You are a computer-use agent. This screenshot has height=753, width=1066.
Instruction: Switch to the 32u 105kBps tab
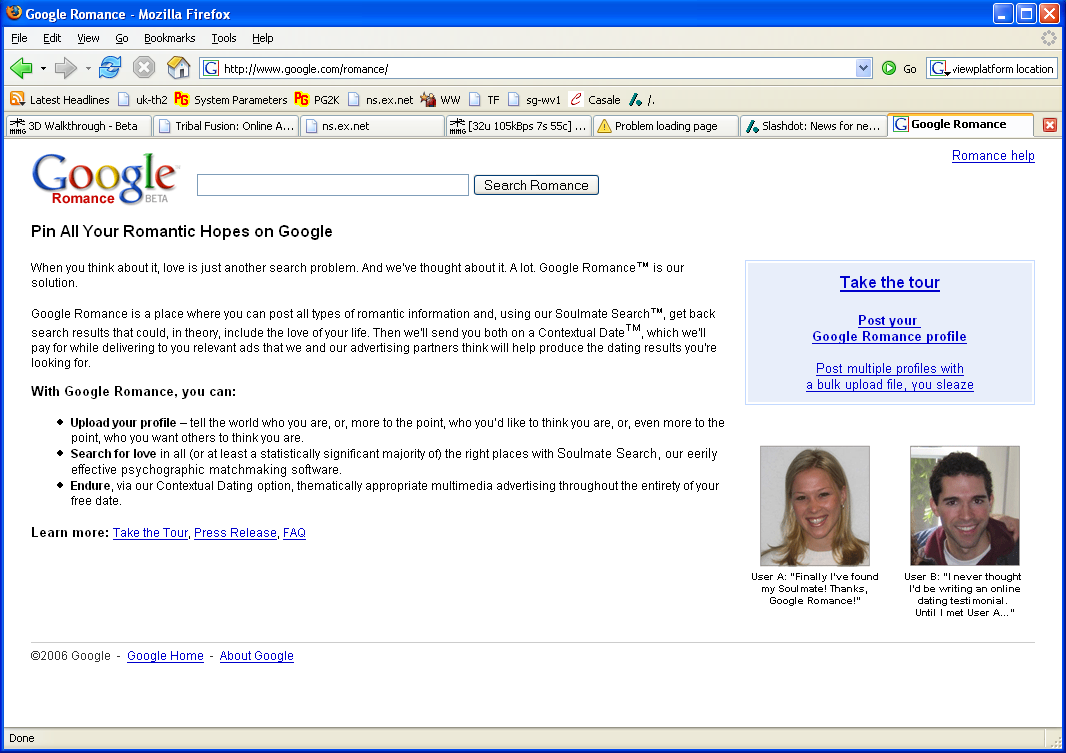point(519,126)
